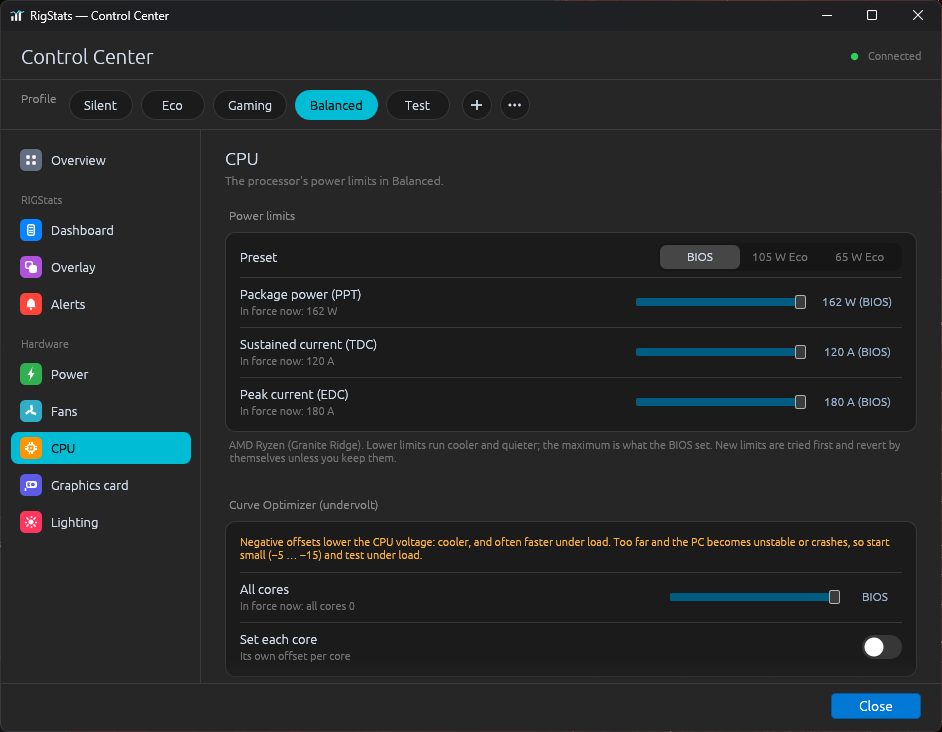This screenshot has height=732, width=942.
Task: Click the Control Center header title
Action: click(87, 56)
